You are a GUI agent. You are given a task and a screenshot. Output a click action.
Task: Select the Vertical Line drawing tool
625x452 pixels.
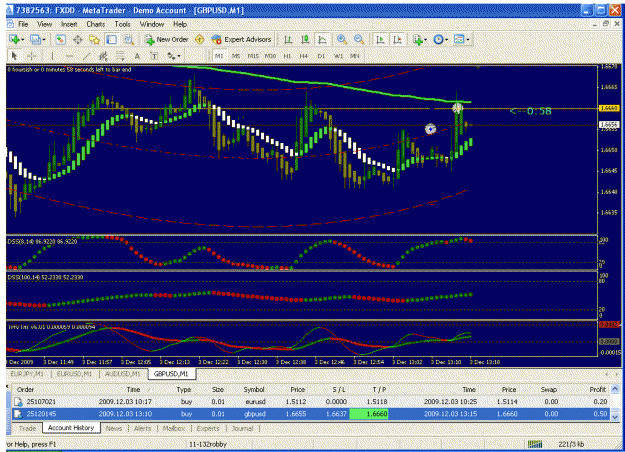[52, 56]
